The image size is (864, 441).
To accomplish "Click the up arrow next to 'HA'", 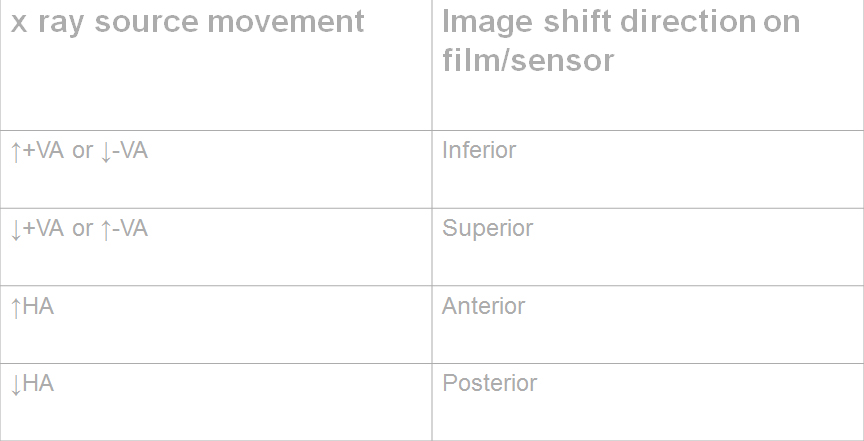I will tap(16, 307).
